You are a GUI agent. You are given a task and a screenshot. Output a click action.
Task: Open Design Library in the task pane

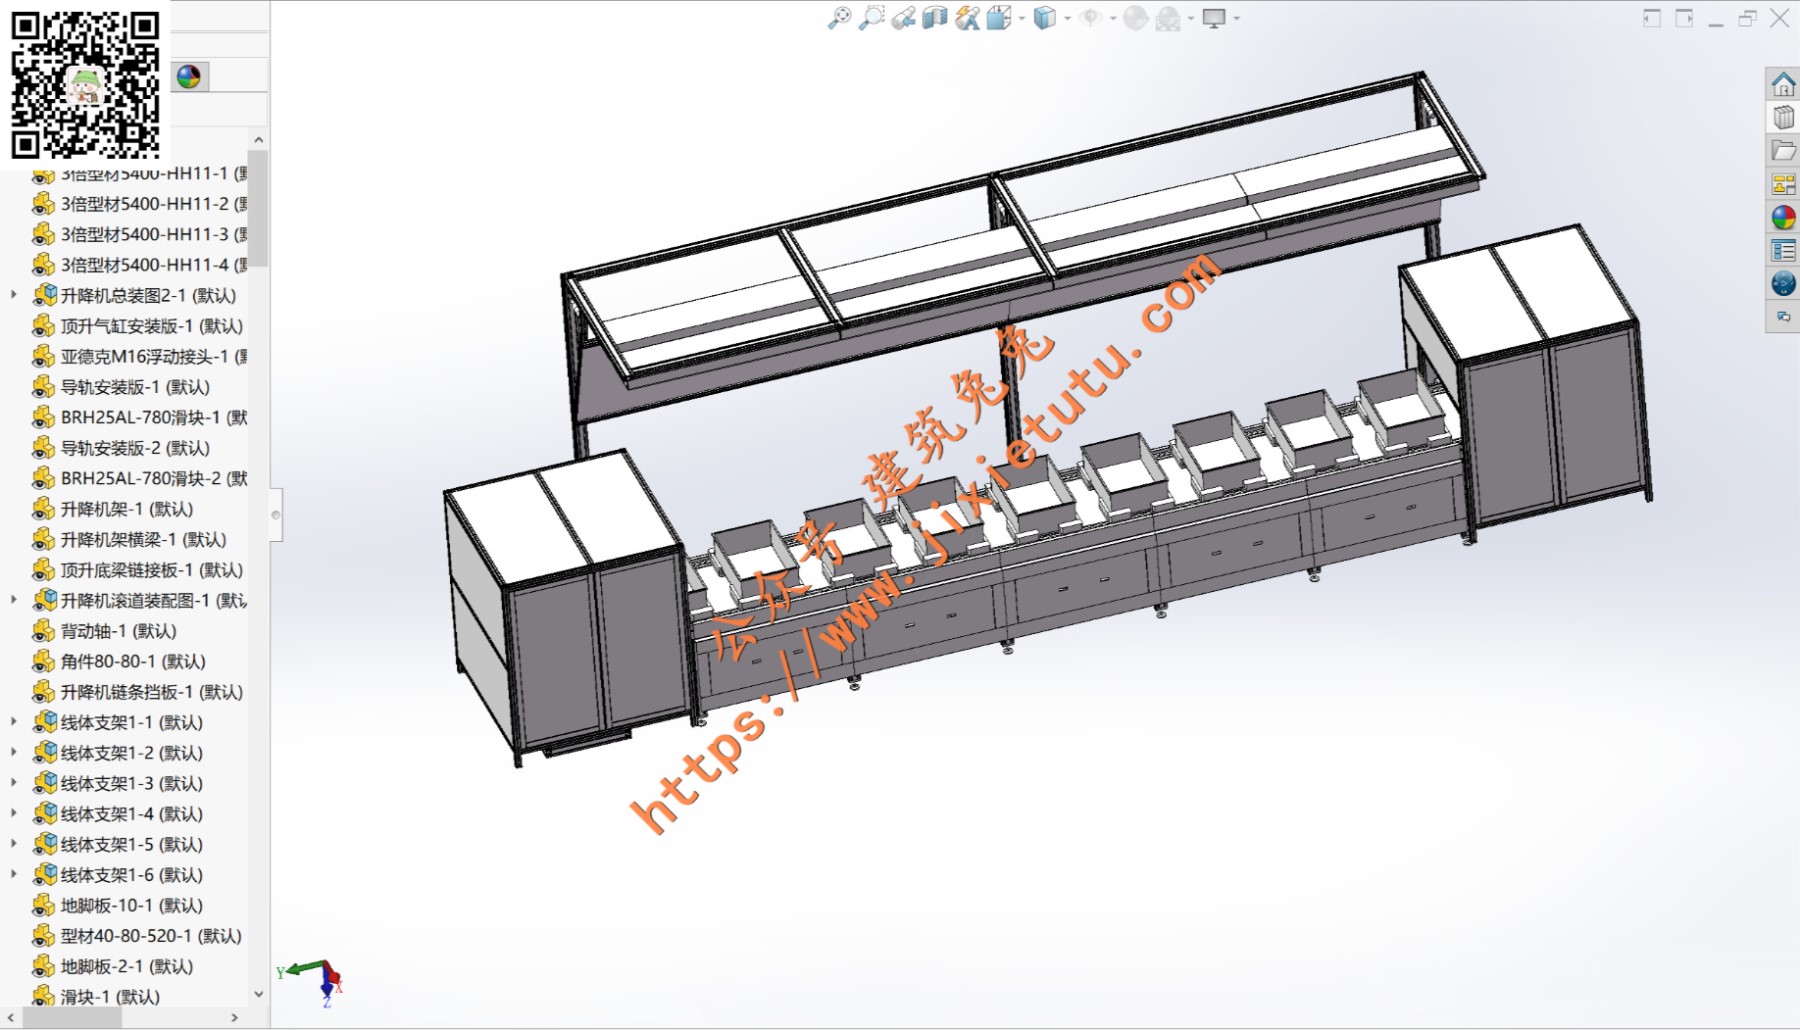tap(1783, 118)
